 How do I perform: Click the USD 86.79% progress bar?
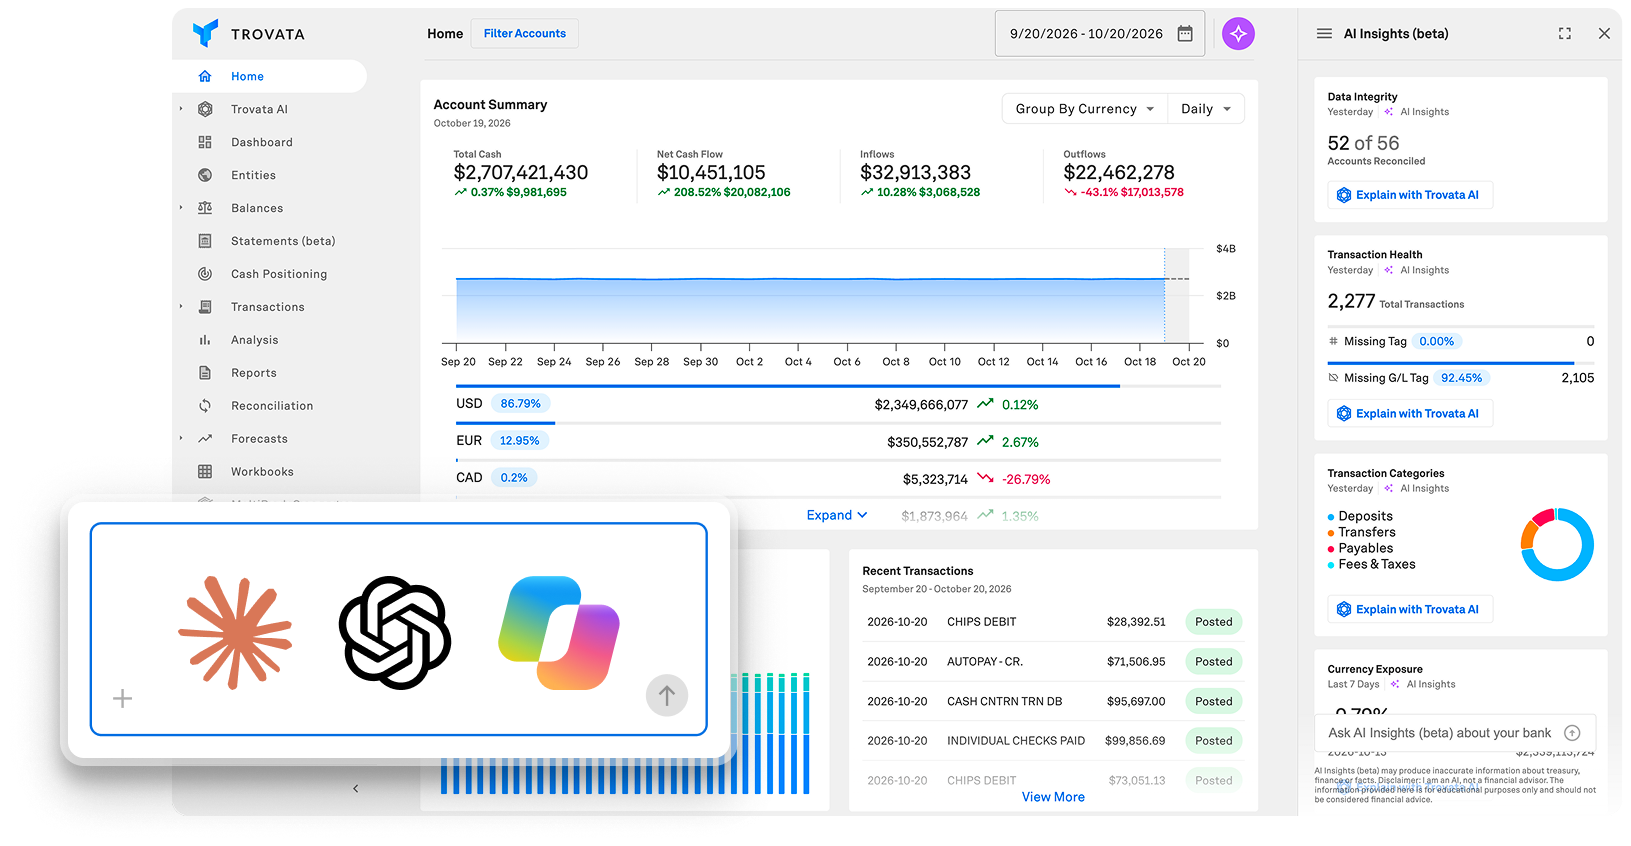(x=838, y=386)
